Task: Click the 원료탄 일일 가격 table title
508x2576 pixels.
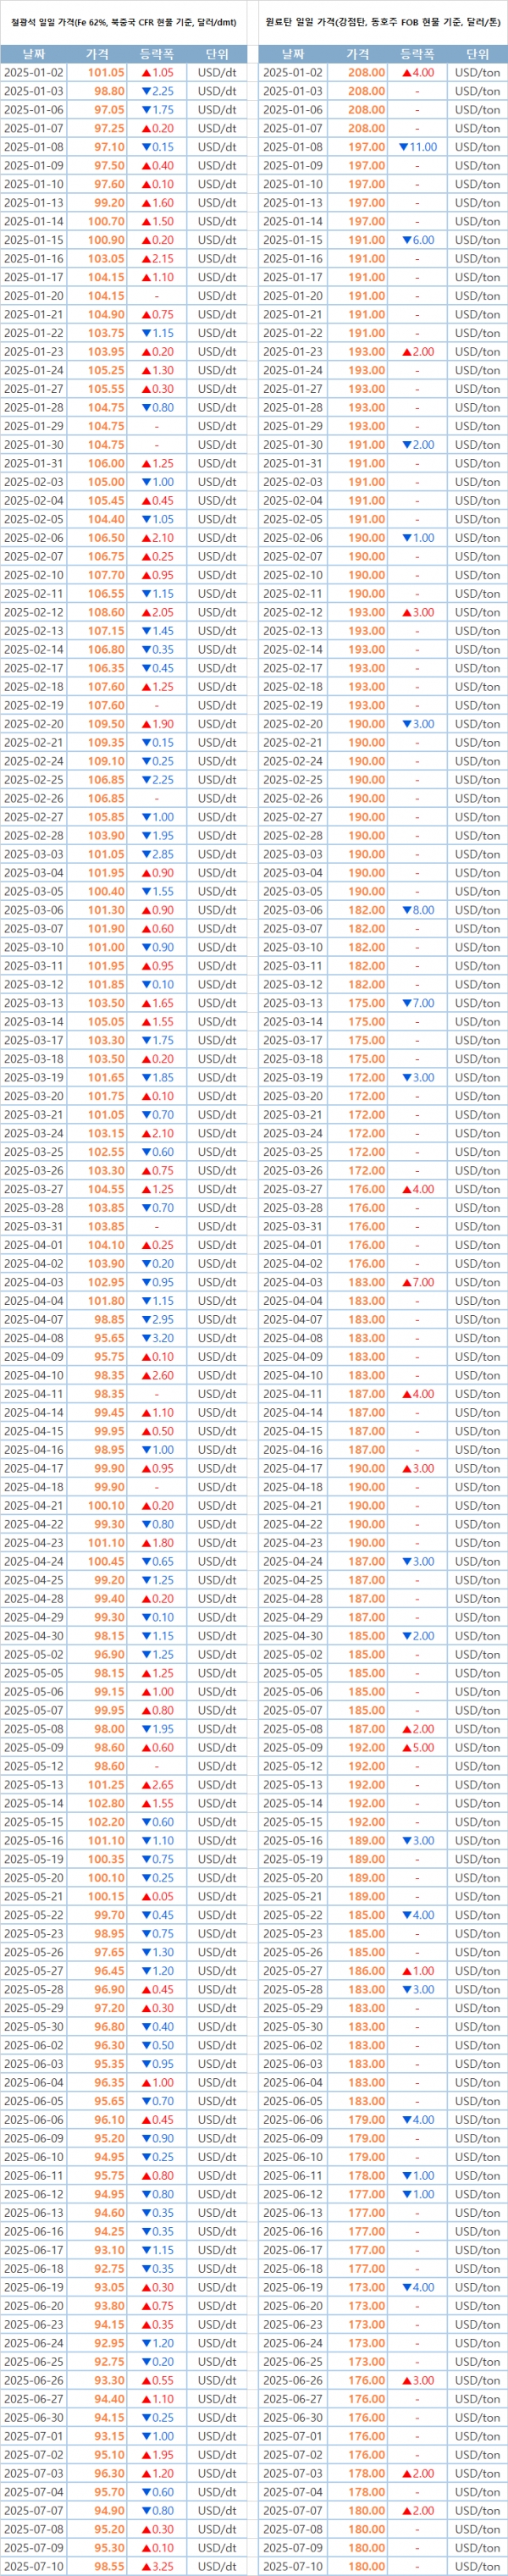Action: pyautogui.click(x=383, y=22)
